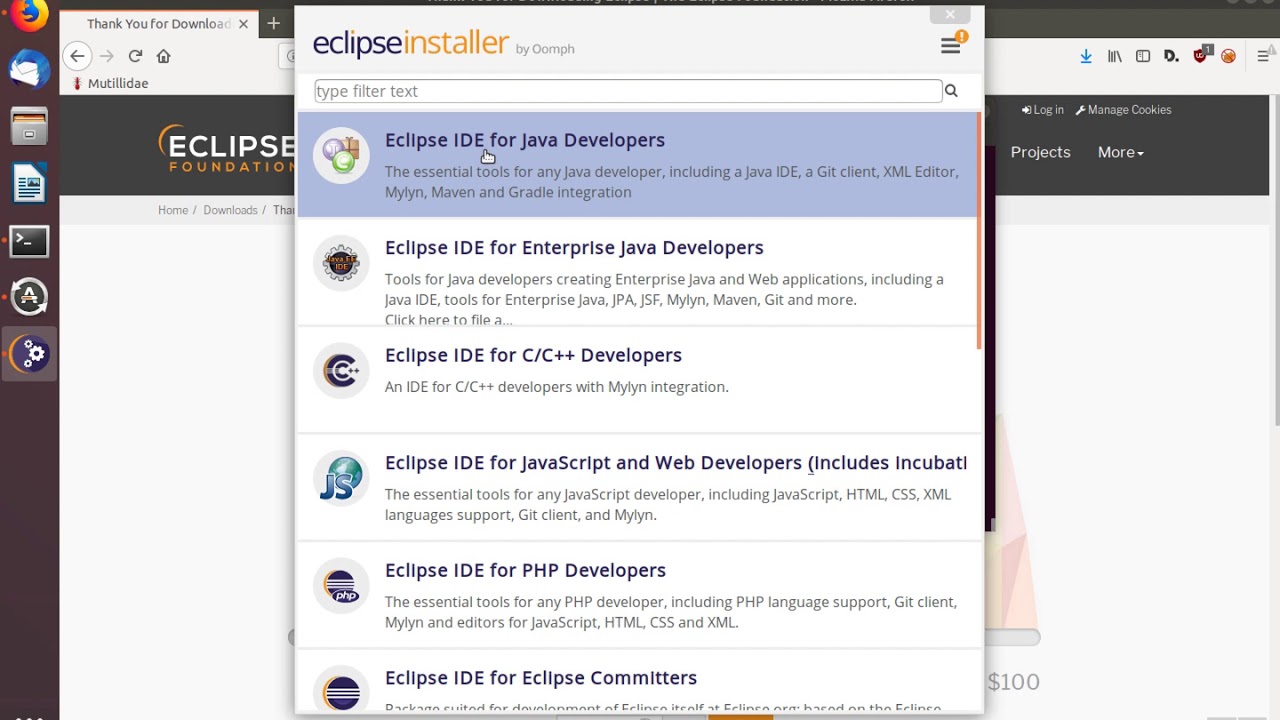Open the Mutillidae bookmark
The height and width of the screenshot is (720, 1280).
click(109, 83)
